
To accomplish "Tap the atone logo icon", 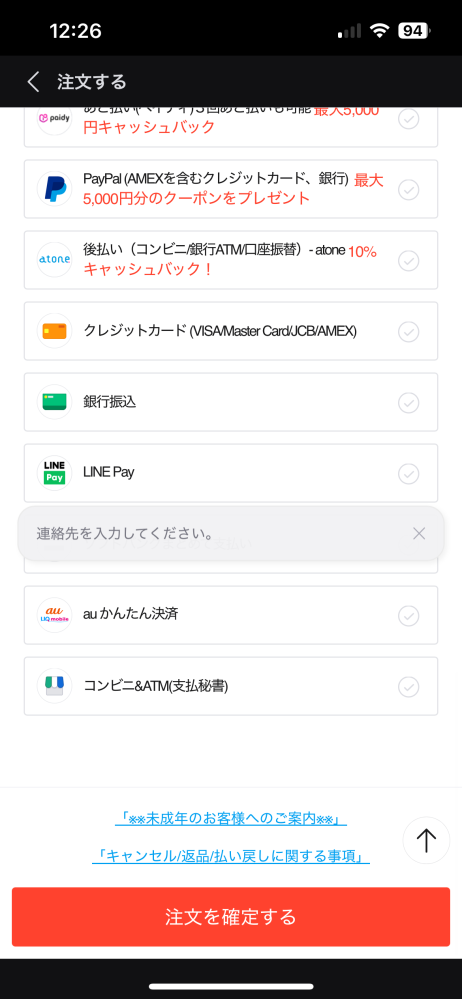I will [55, 260].
